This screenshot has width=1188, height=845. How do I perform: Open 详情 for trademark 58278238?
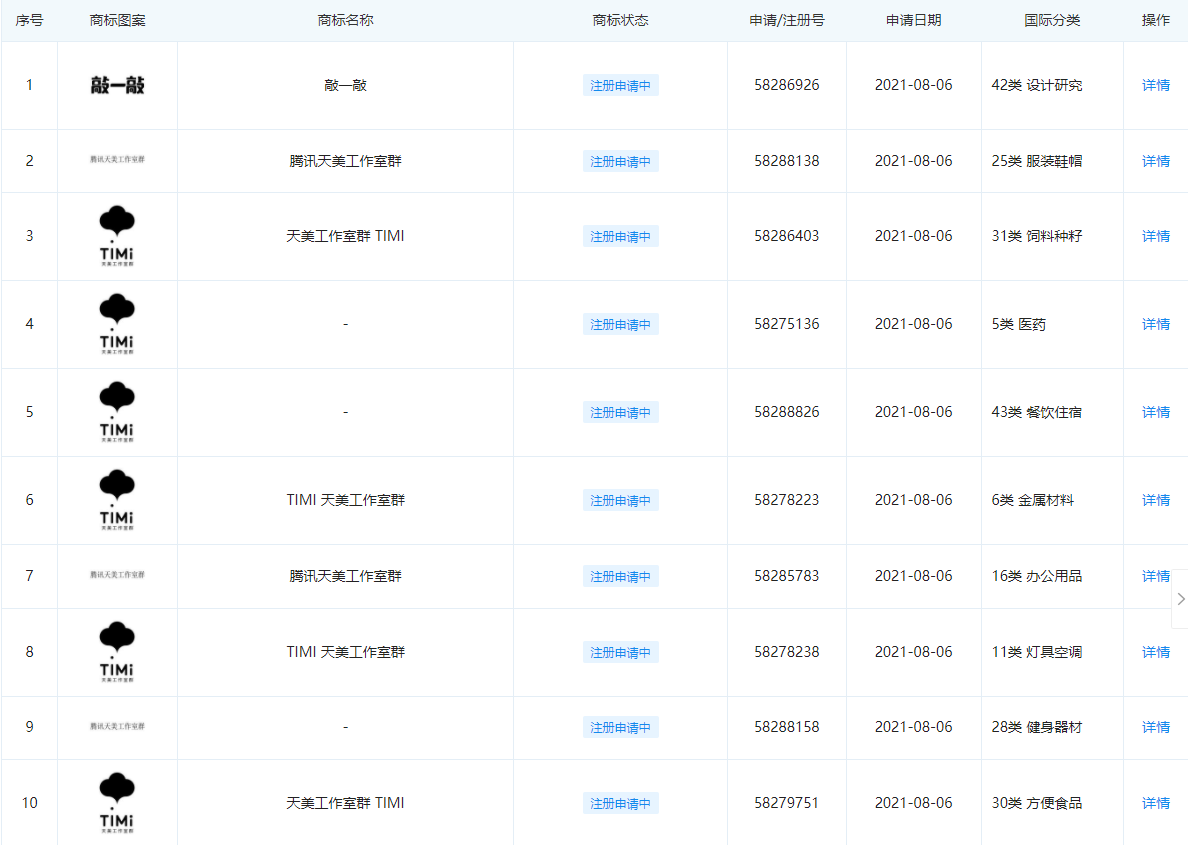click(x=1155, y=652)
